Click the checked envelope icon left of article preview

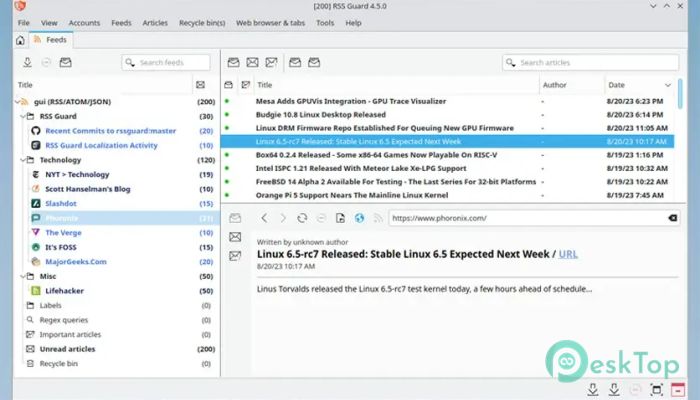click(235, 256)
